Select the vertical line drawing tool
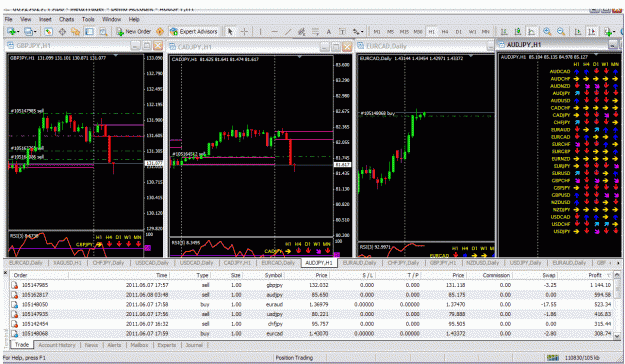The image size is (625, 364). pyautogui.click(x=261, y=31)
